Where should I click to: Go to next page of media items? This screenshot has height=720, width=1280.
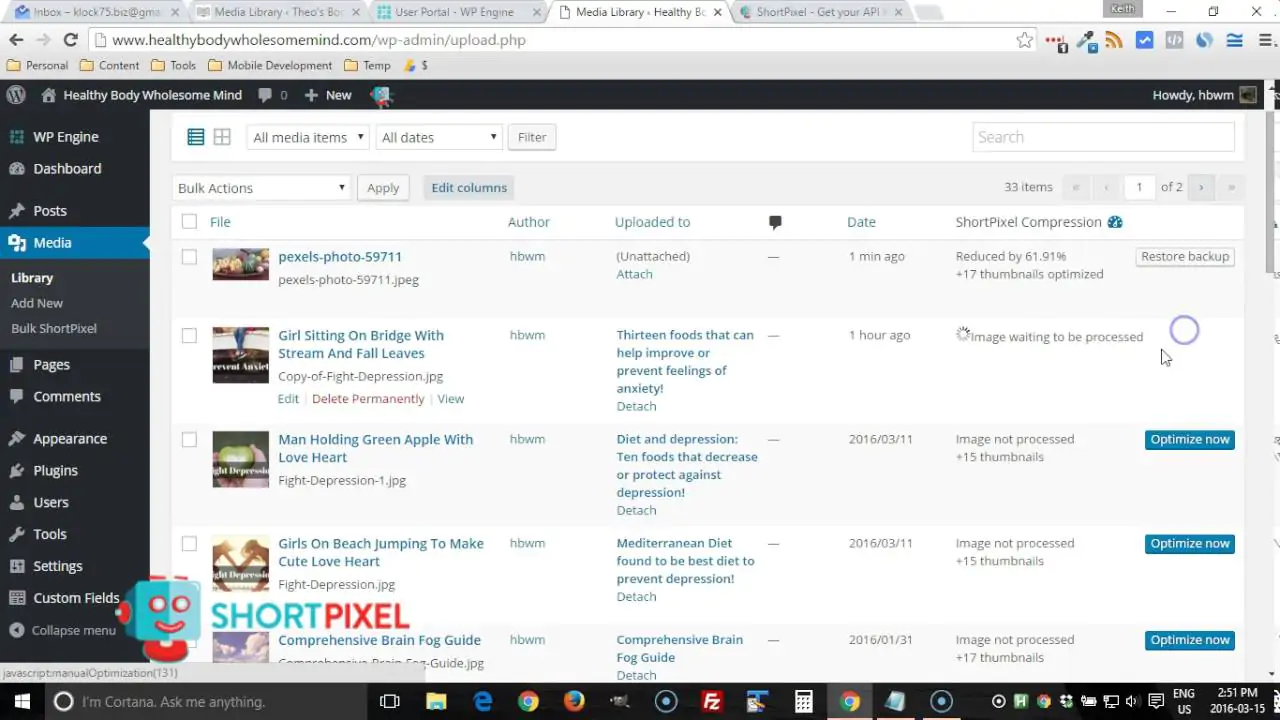pyautogui.click(x=1201, y=187)
